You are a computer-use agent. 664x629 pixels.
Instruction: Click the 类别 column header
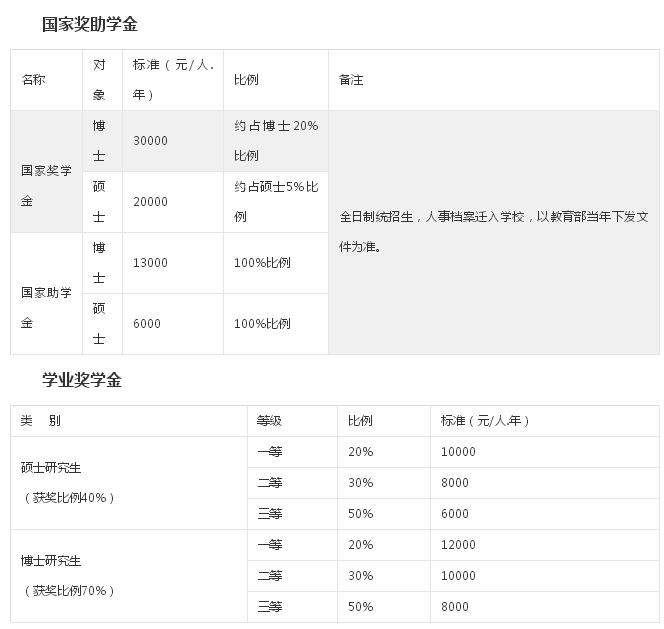41,421
